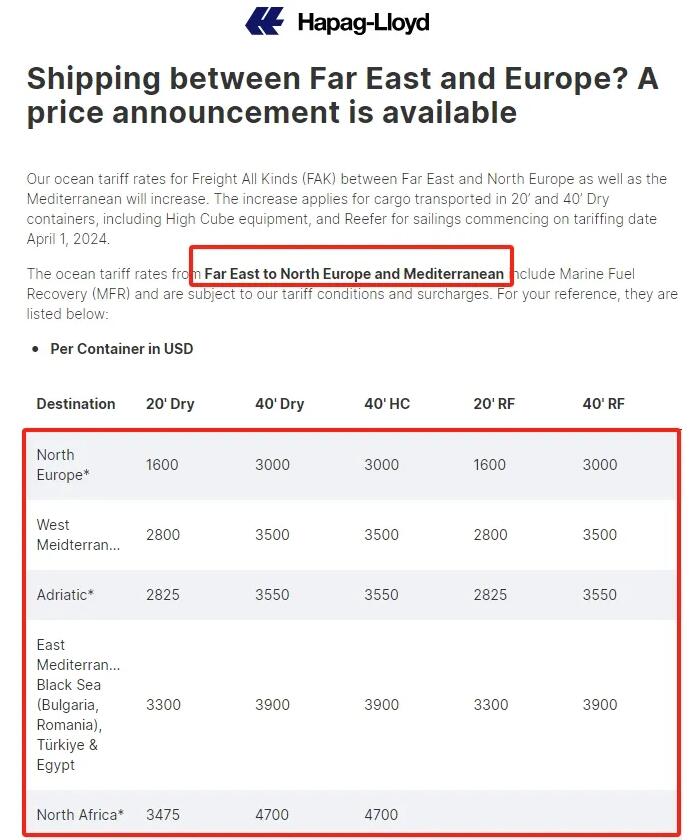
Task: Click the "Per Container in USD" bullet text
Action: [122, 349]
